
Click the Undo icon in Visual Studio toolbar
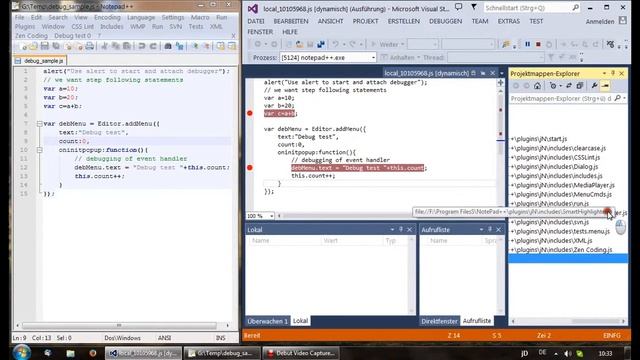(335, 44)
